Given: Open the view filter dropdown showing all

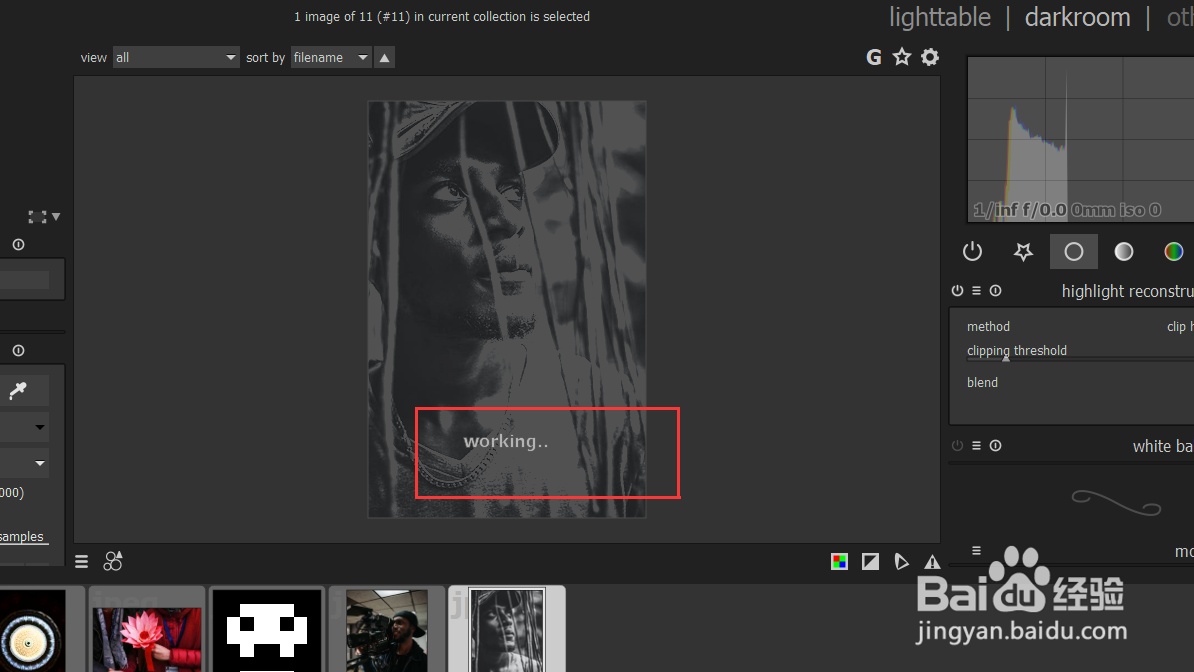Looking at the screenshot, I should [176, 57].
